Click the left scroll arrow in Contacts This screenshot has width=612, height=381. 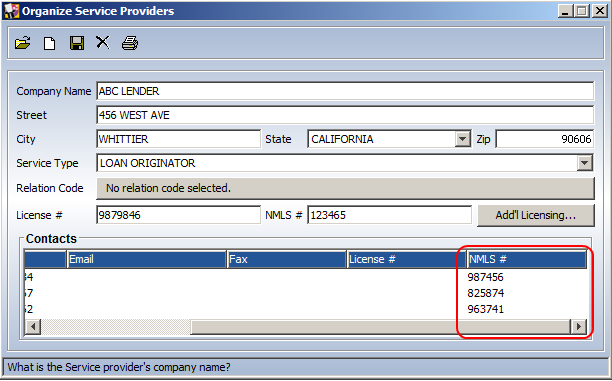point(33,326)
